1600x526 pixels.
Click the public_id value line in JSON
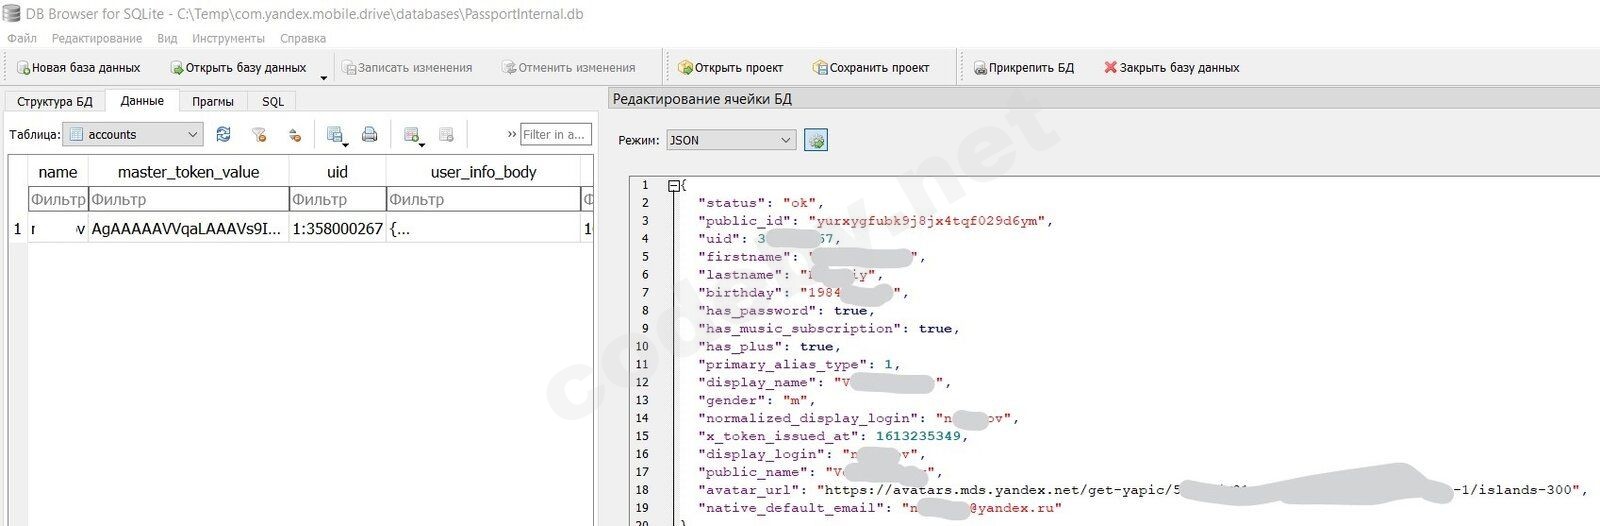pyautogui.click(x=875, y=221)
